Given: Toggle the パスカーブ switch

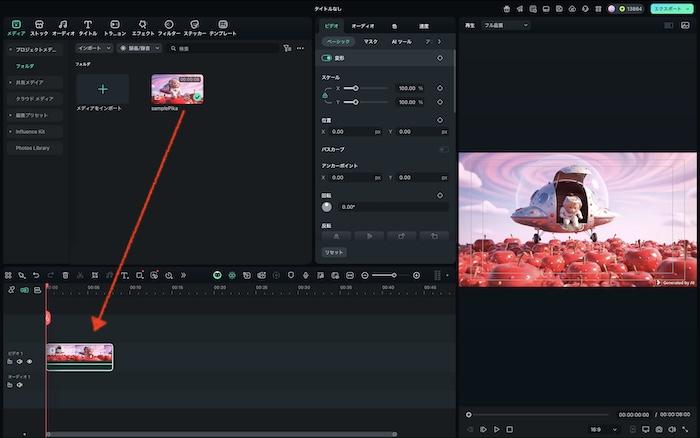Looking at the screenshot, I should coord(442,149).
